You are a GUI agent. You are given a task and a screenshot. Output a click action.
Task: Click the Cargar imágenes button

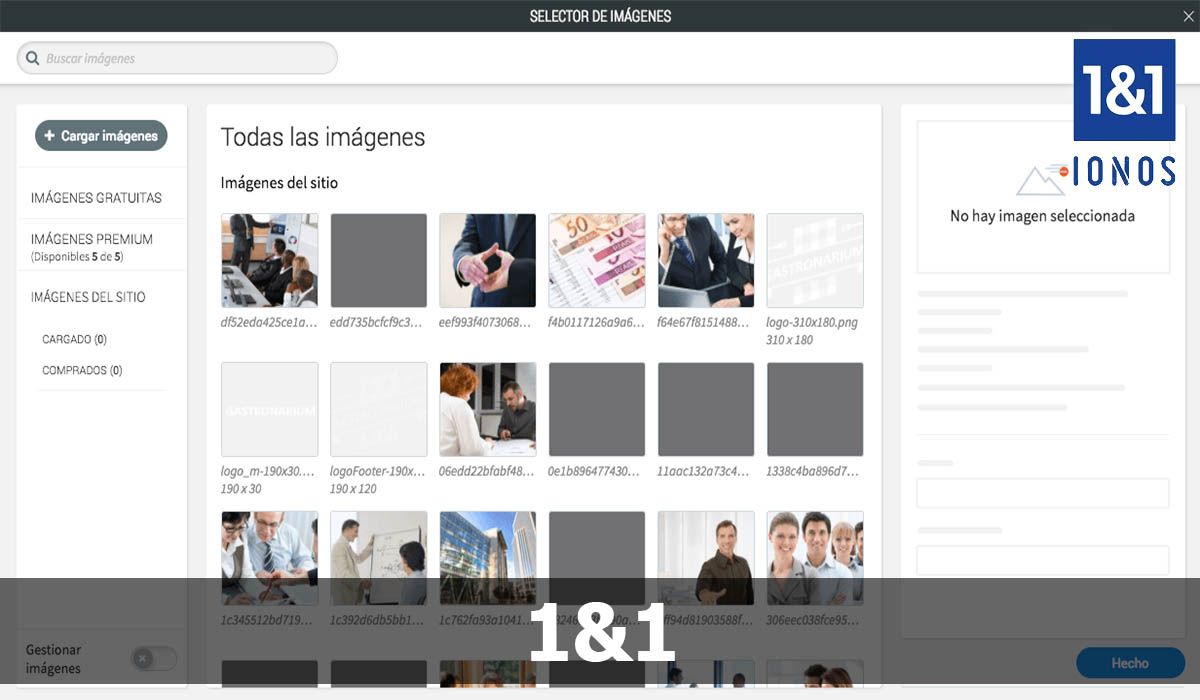point(101,136)
